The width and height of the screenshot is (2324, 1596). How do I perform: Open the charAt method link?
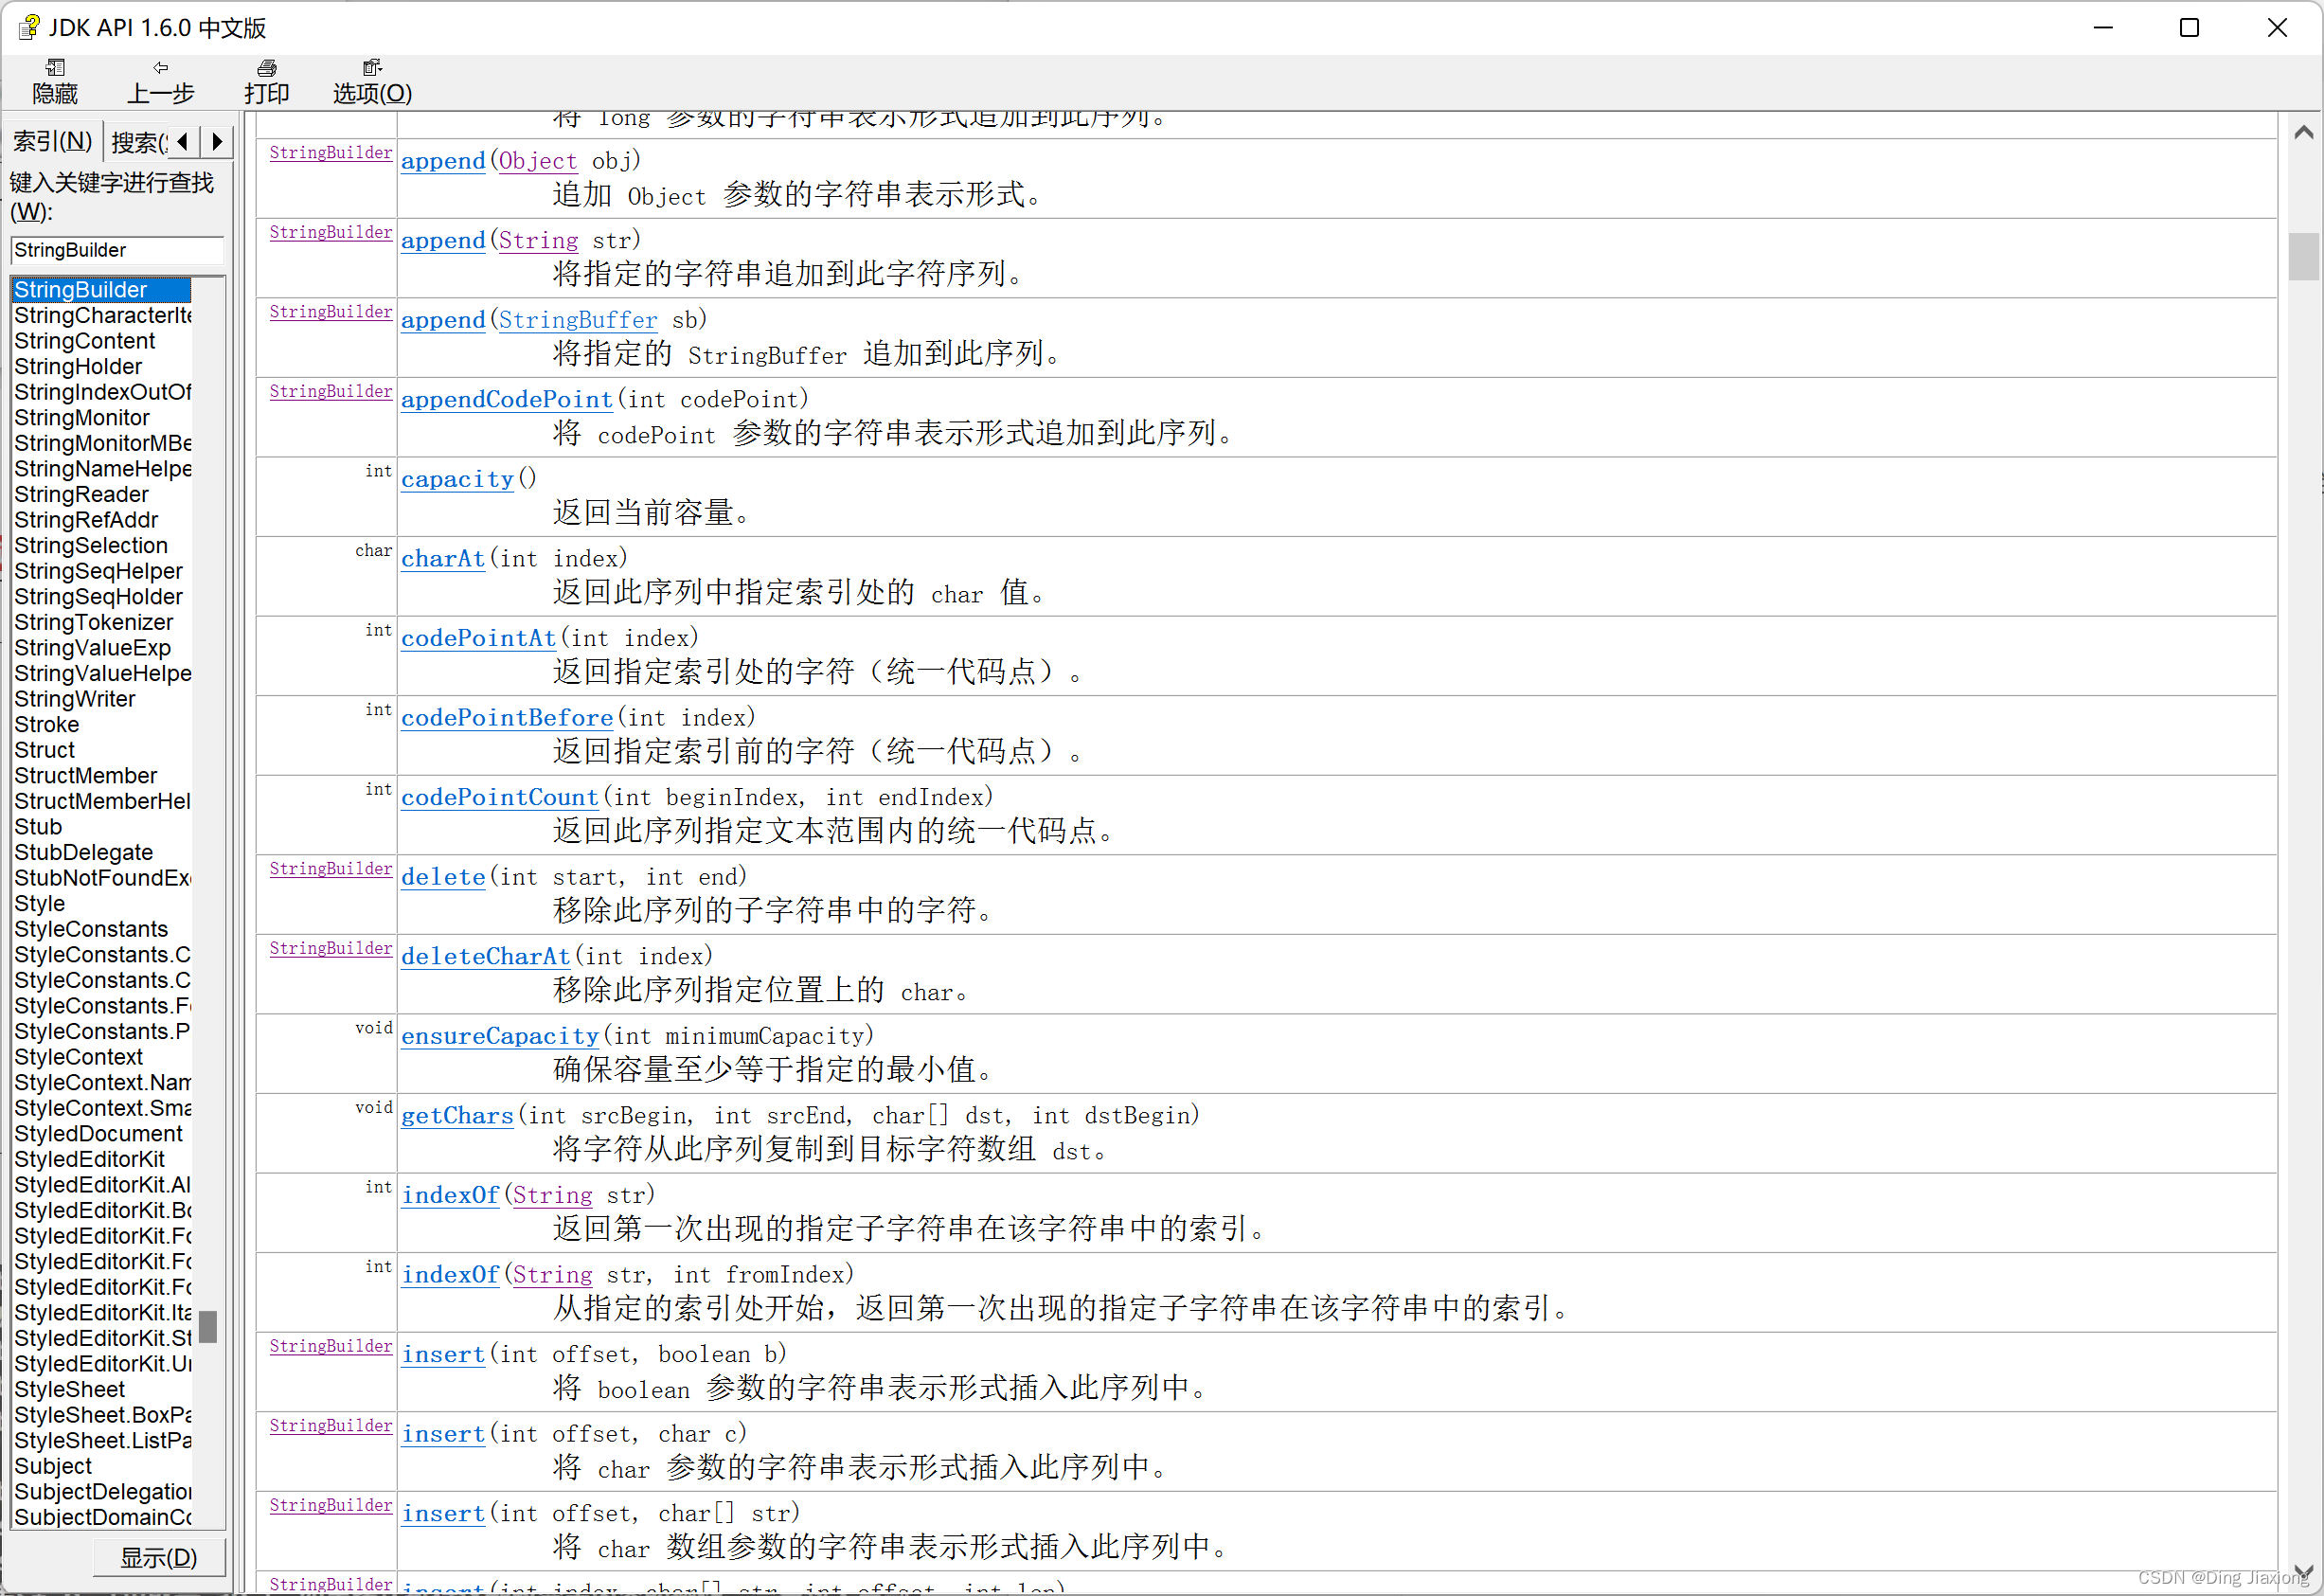443,559
